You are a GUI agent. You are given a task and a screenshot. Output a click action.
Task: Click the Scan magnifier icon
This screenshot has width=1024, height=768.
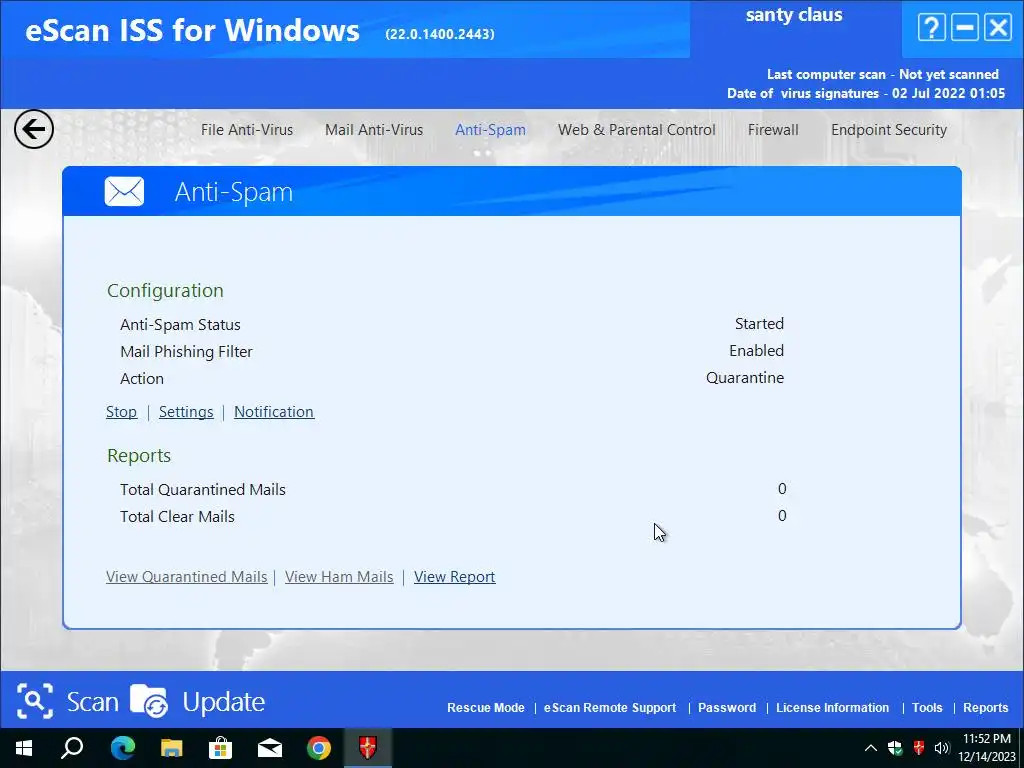coord(35,701)
